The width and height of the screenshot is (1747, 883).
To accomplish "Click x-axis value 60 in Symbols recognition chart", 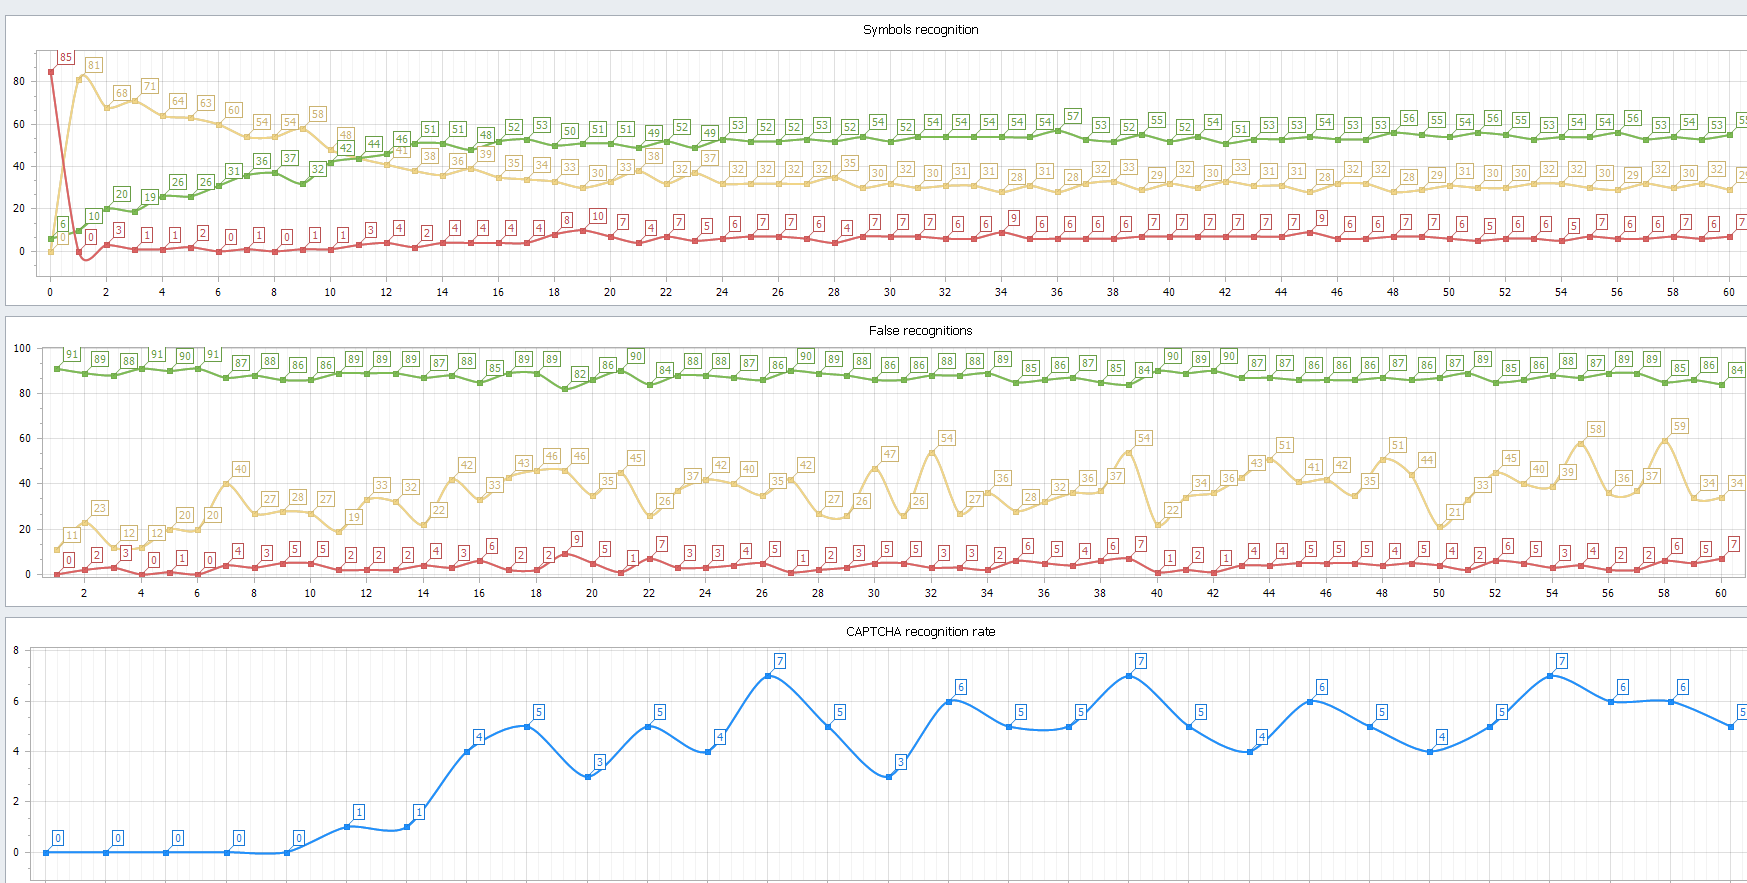I will 1729,292.
